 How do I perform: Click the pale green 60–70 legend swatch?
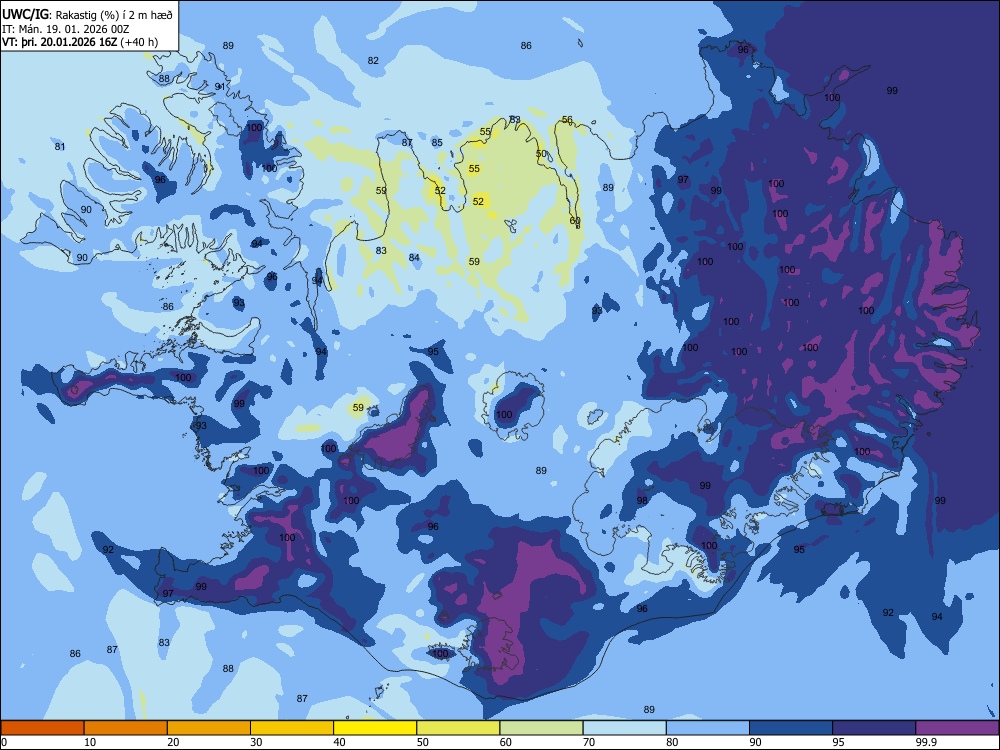pos(541,728)
